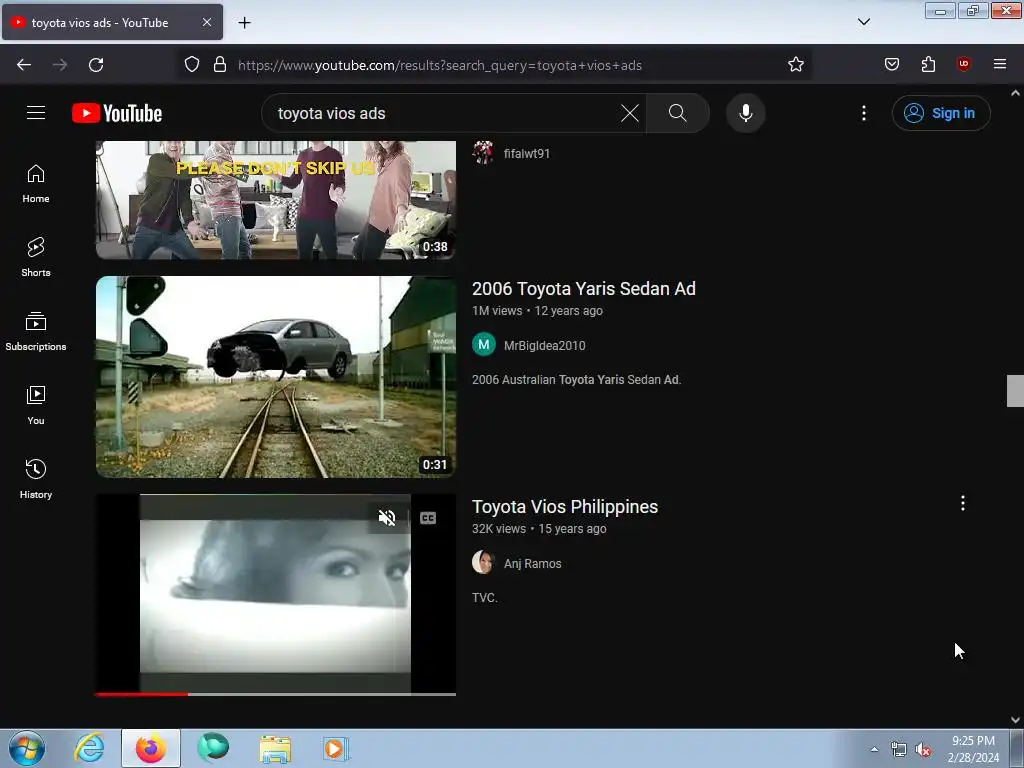The height and width of the screenshot is (768, 1024).
Task: Click the YouTube logo
Action: (x=117, y=113)
